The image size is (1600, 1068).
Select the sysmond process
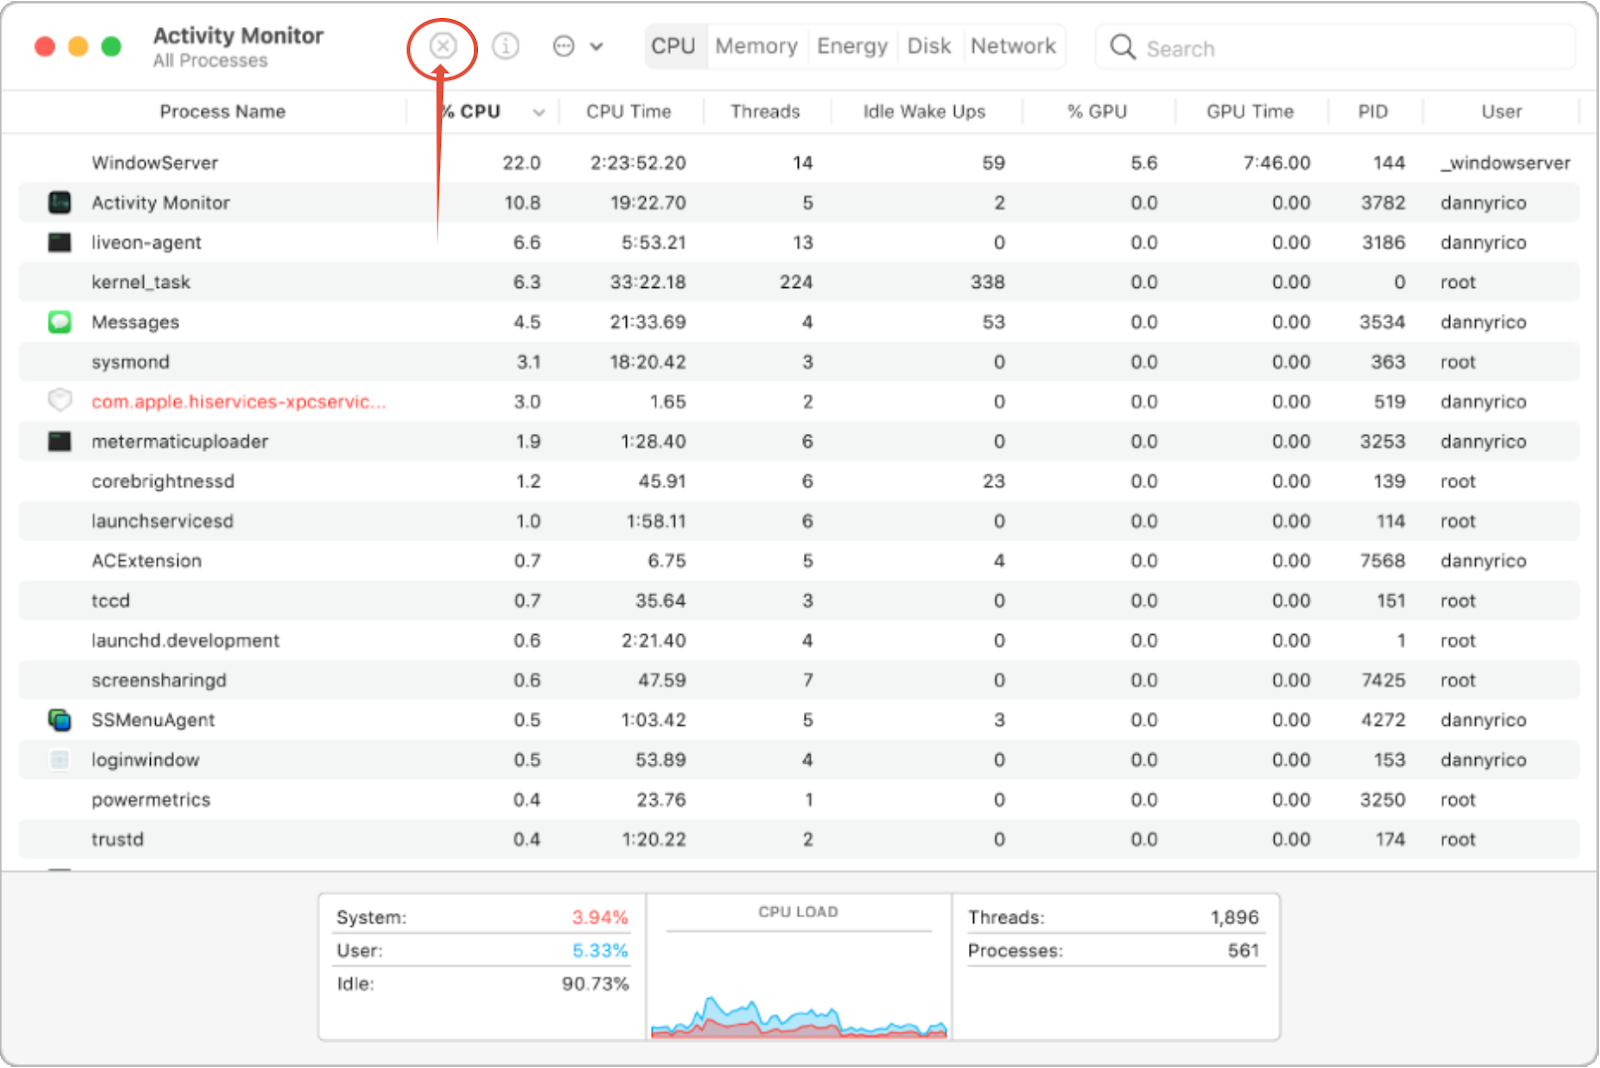point(799,362)
